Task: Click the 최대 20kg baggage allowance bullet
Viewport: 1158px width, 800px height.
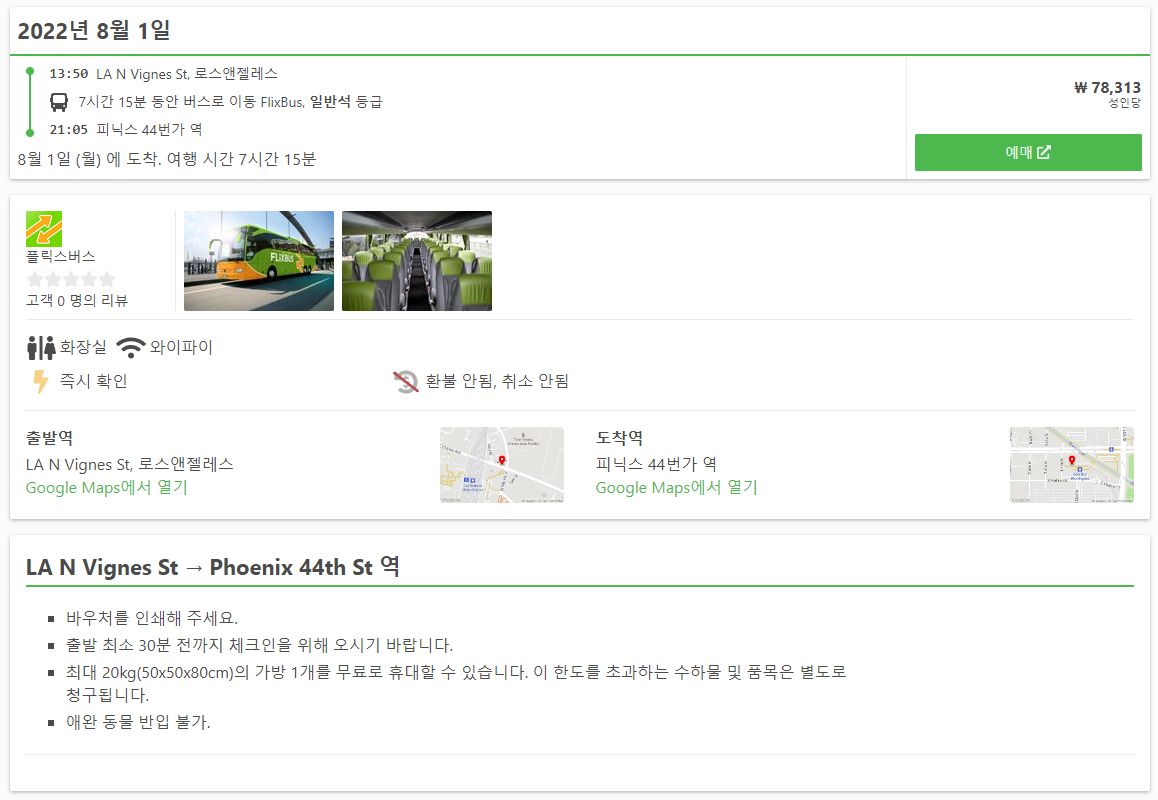Action: point(456,683)
